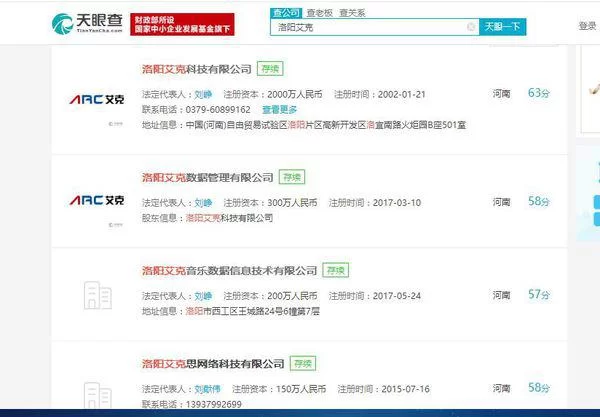The image size is (600, 417).
Task: Click legal representative 刘峥 in first result
Action: [203, 94]
